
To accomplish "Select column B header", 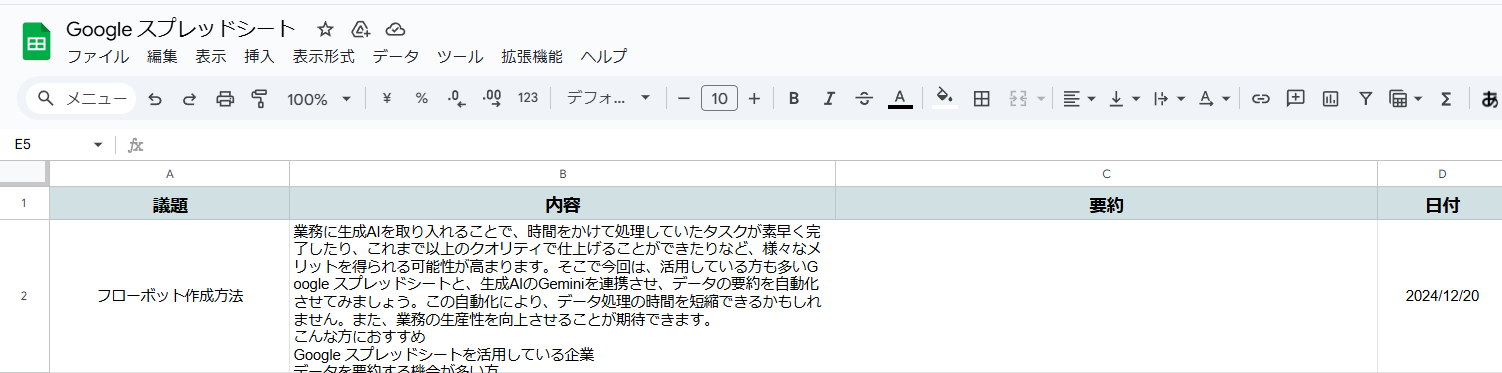I will click(x=563, y=174).
